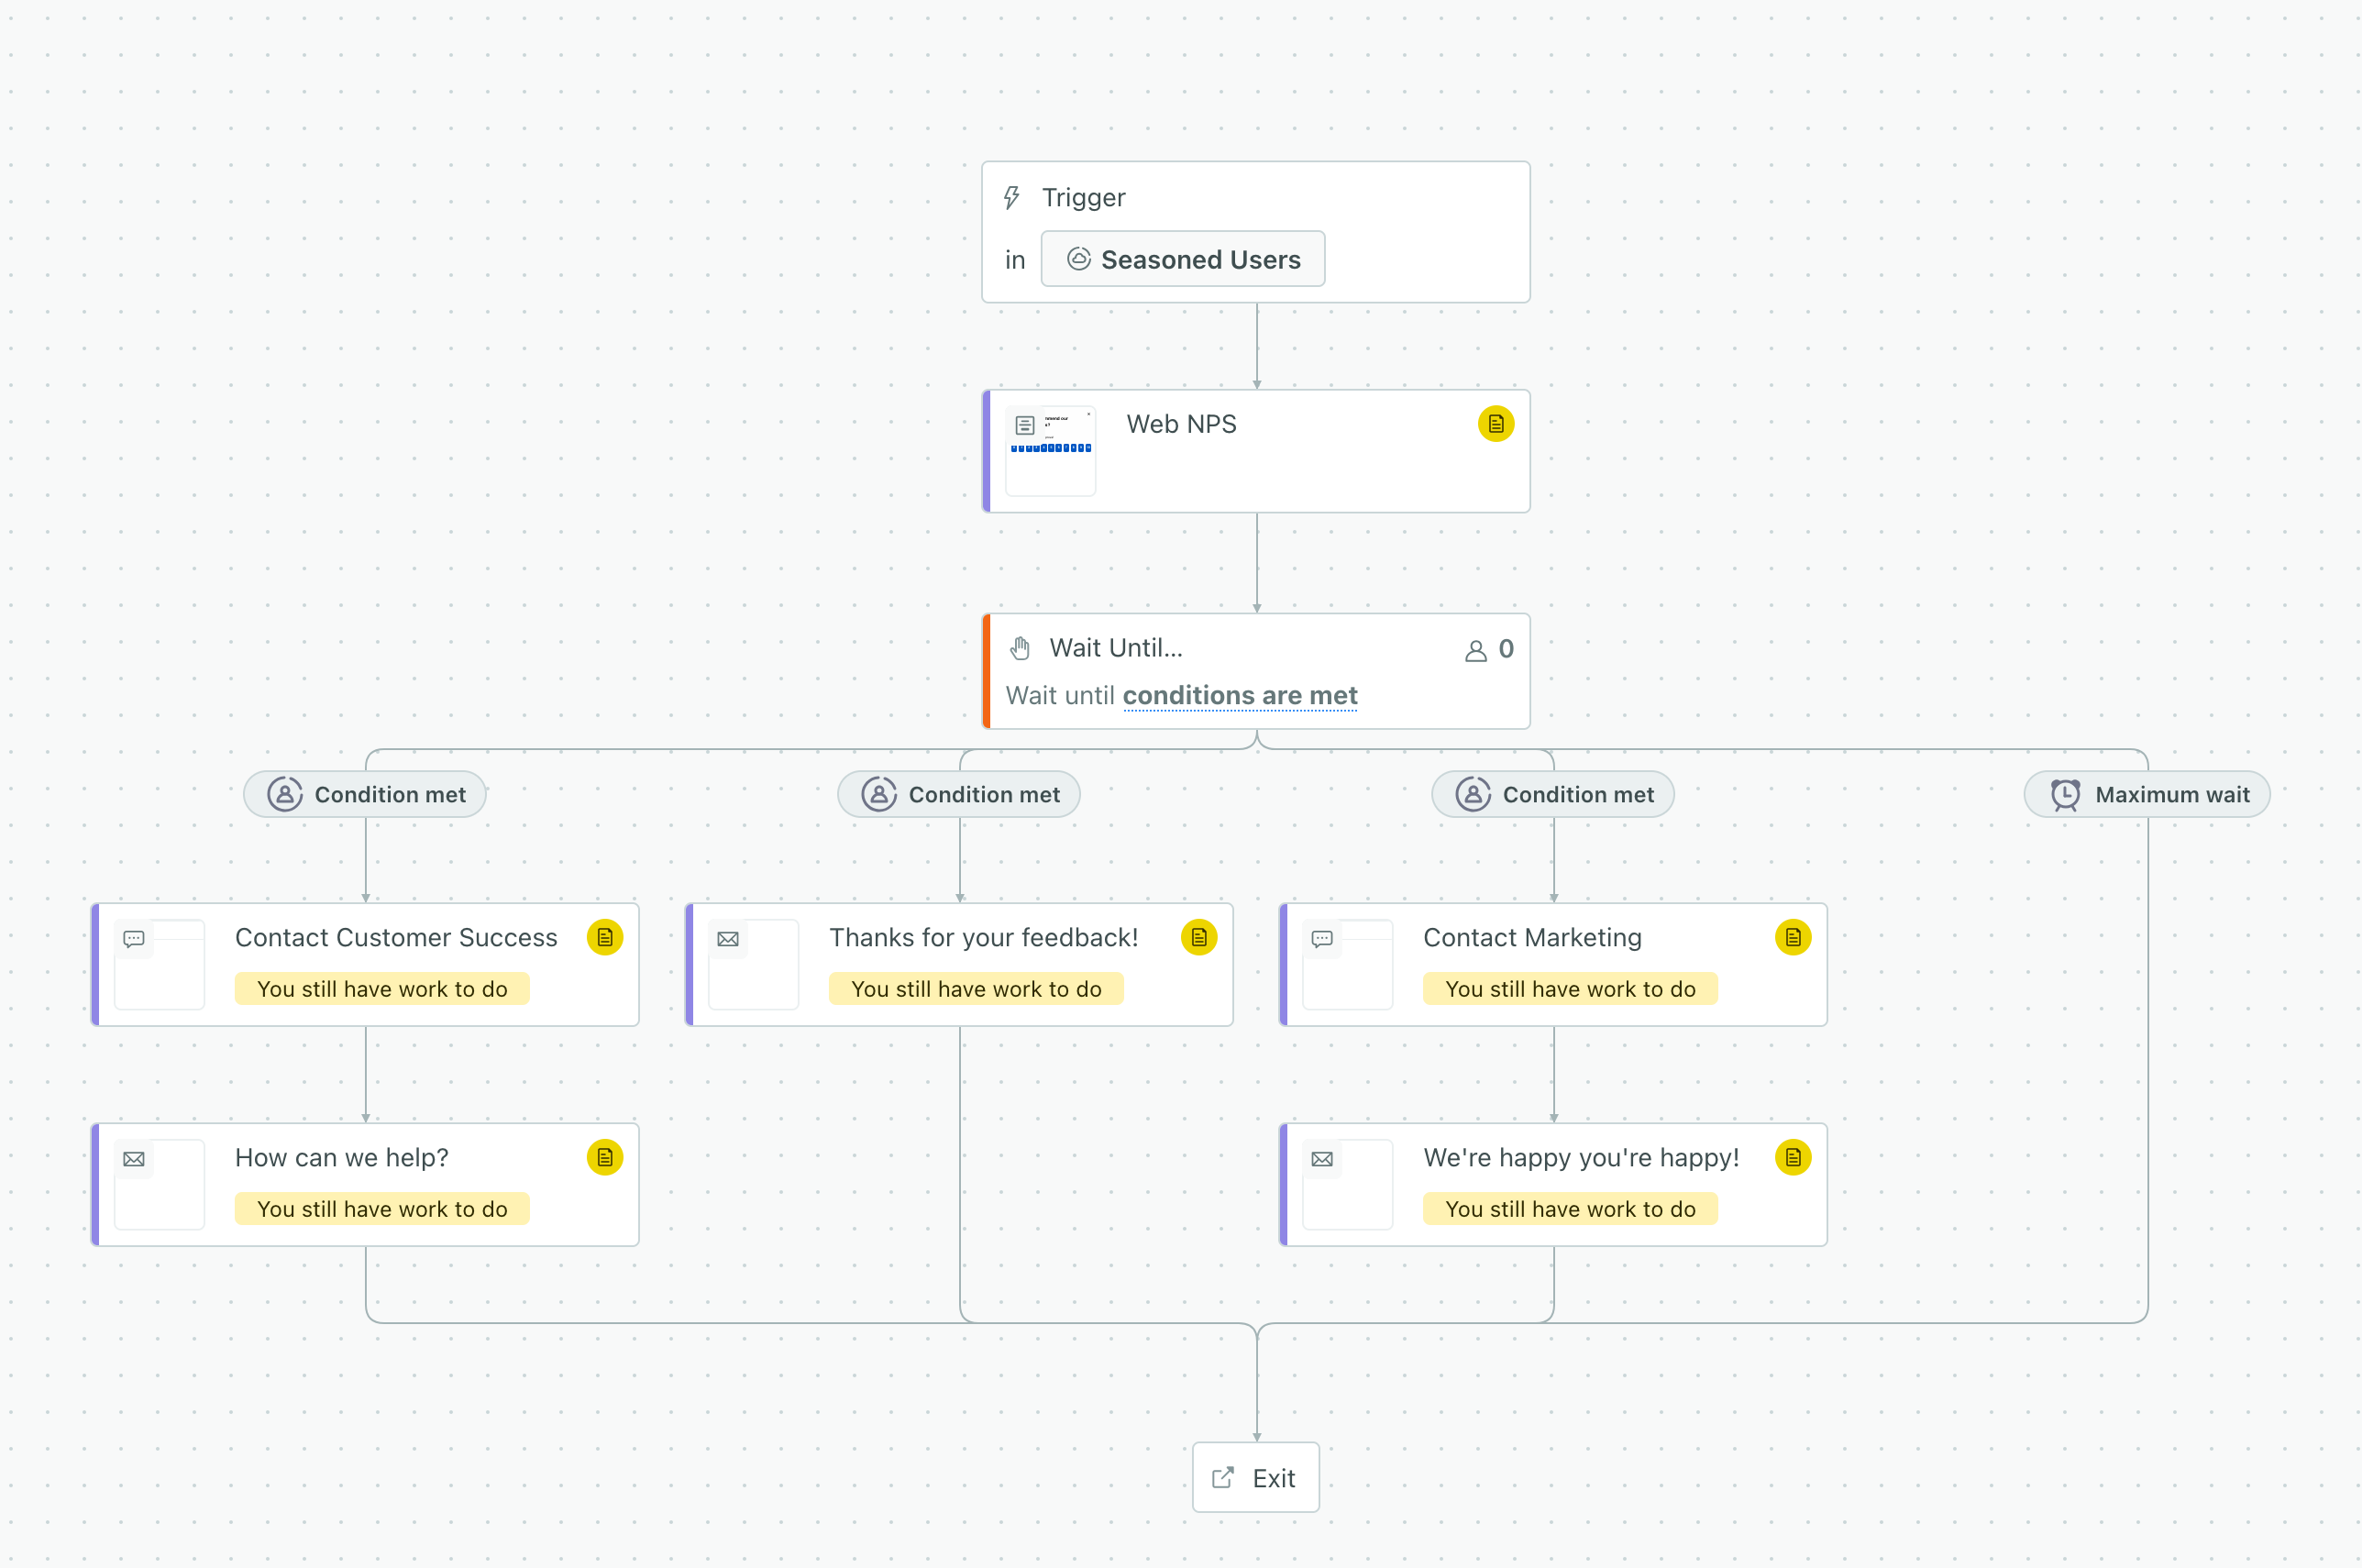
Task: Open the Seasoned Users segment chip
Action: click(1183, 259)
